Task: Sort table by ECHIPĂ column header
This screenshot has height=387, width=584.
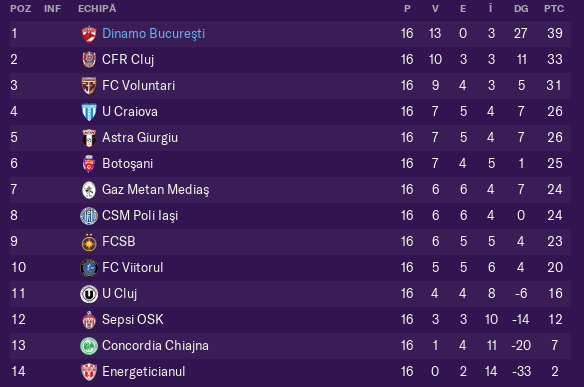Action: click(97, 8)
